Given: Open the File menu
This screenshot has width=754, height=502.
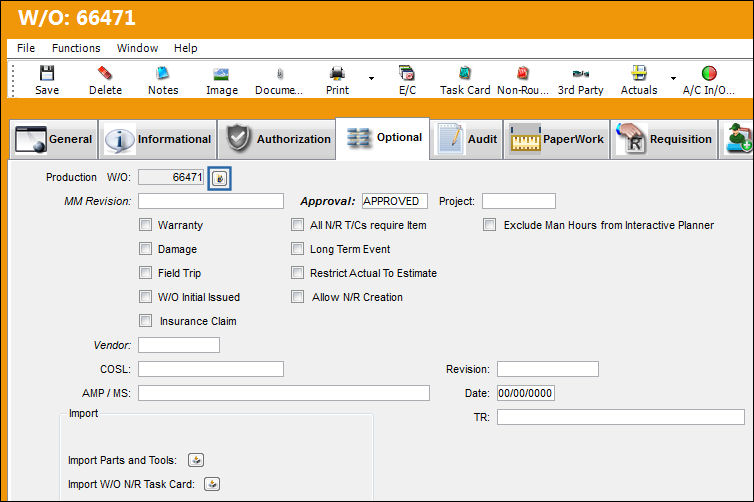Looking at the screenshot, I should (x=26, y=49).
